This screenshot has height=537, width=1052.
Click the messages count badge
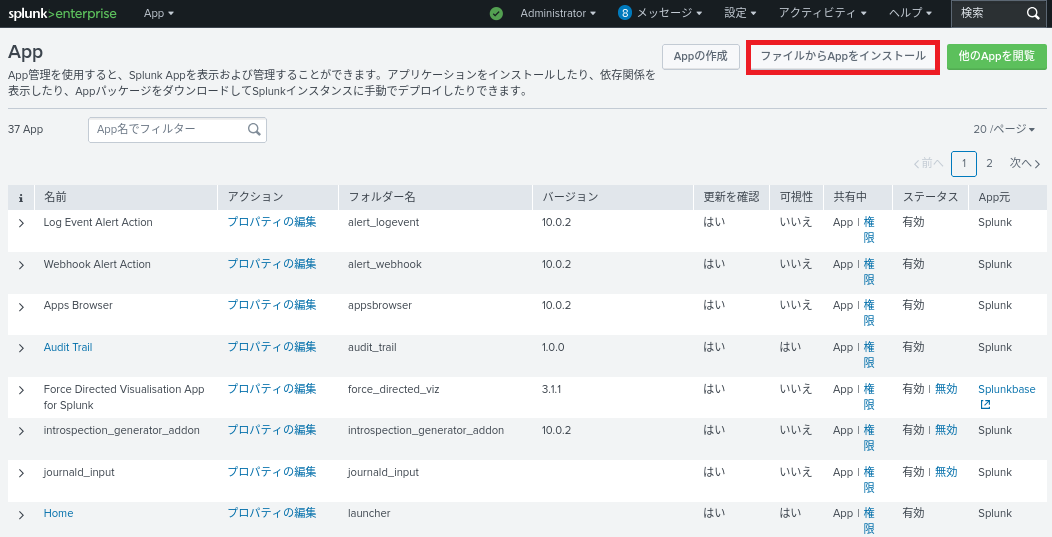tap(625, 13)
